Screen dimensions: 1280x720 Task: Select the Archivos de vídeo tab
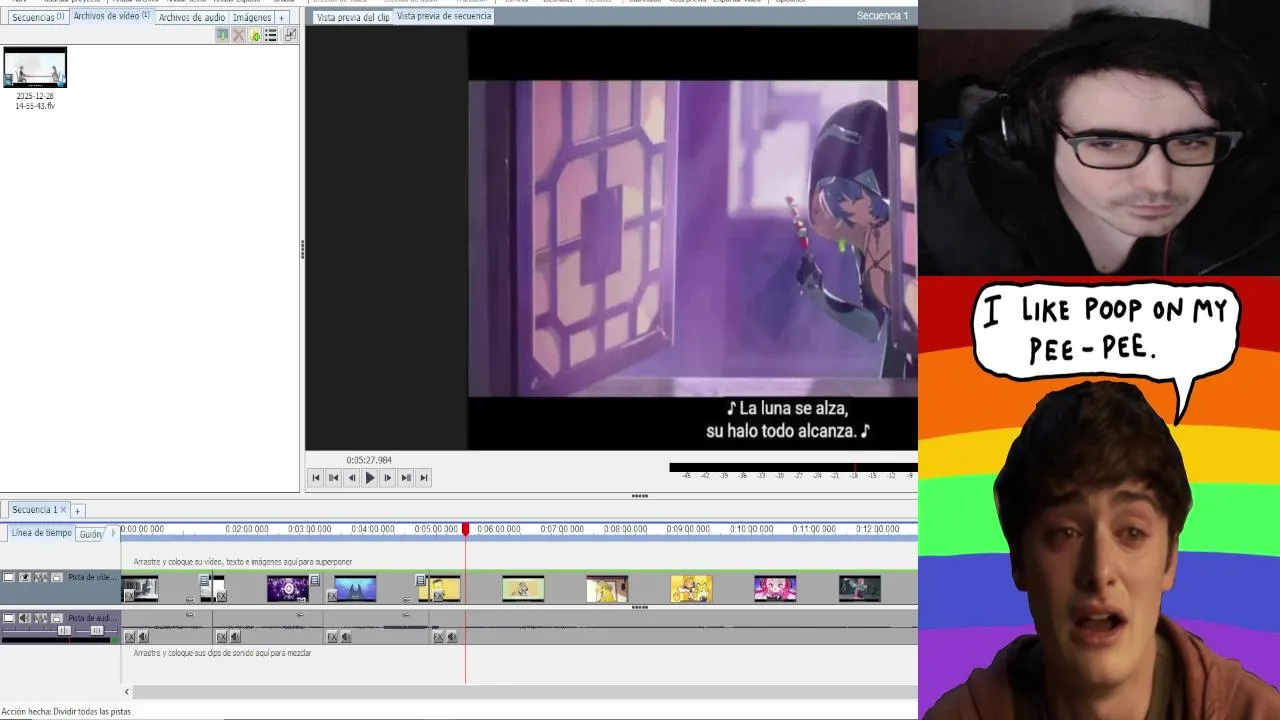pyautogui.click(x=111, y=16)
